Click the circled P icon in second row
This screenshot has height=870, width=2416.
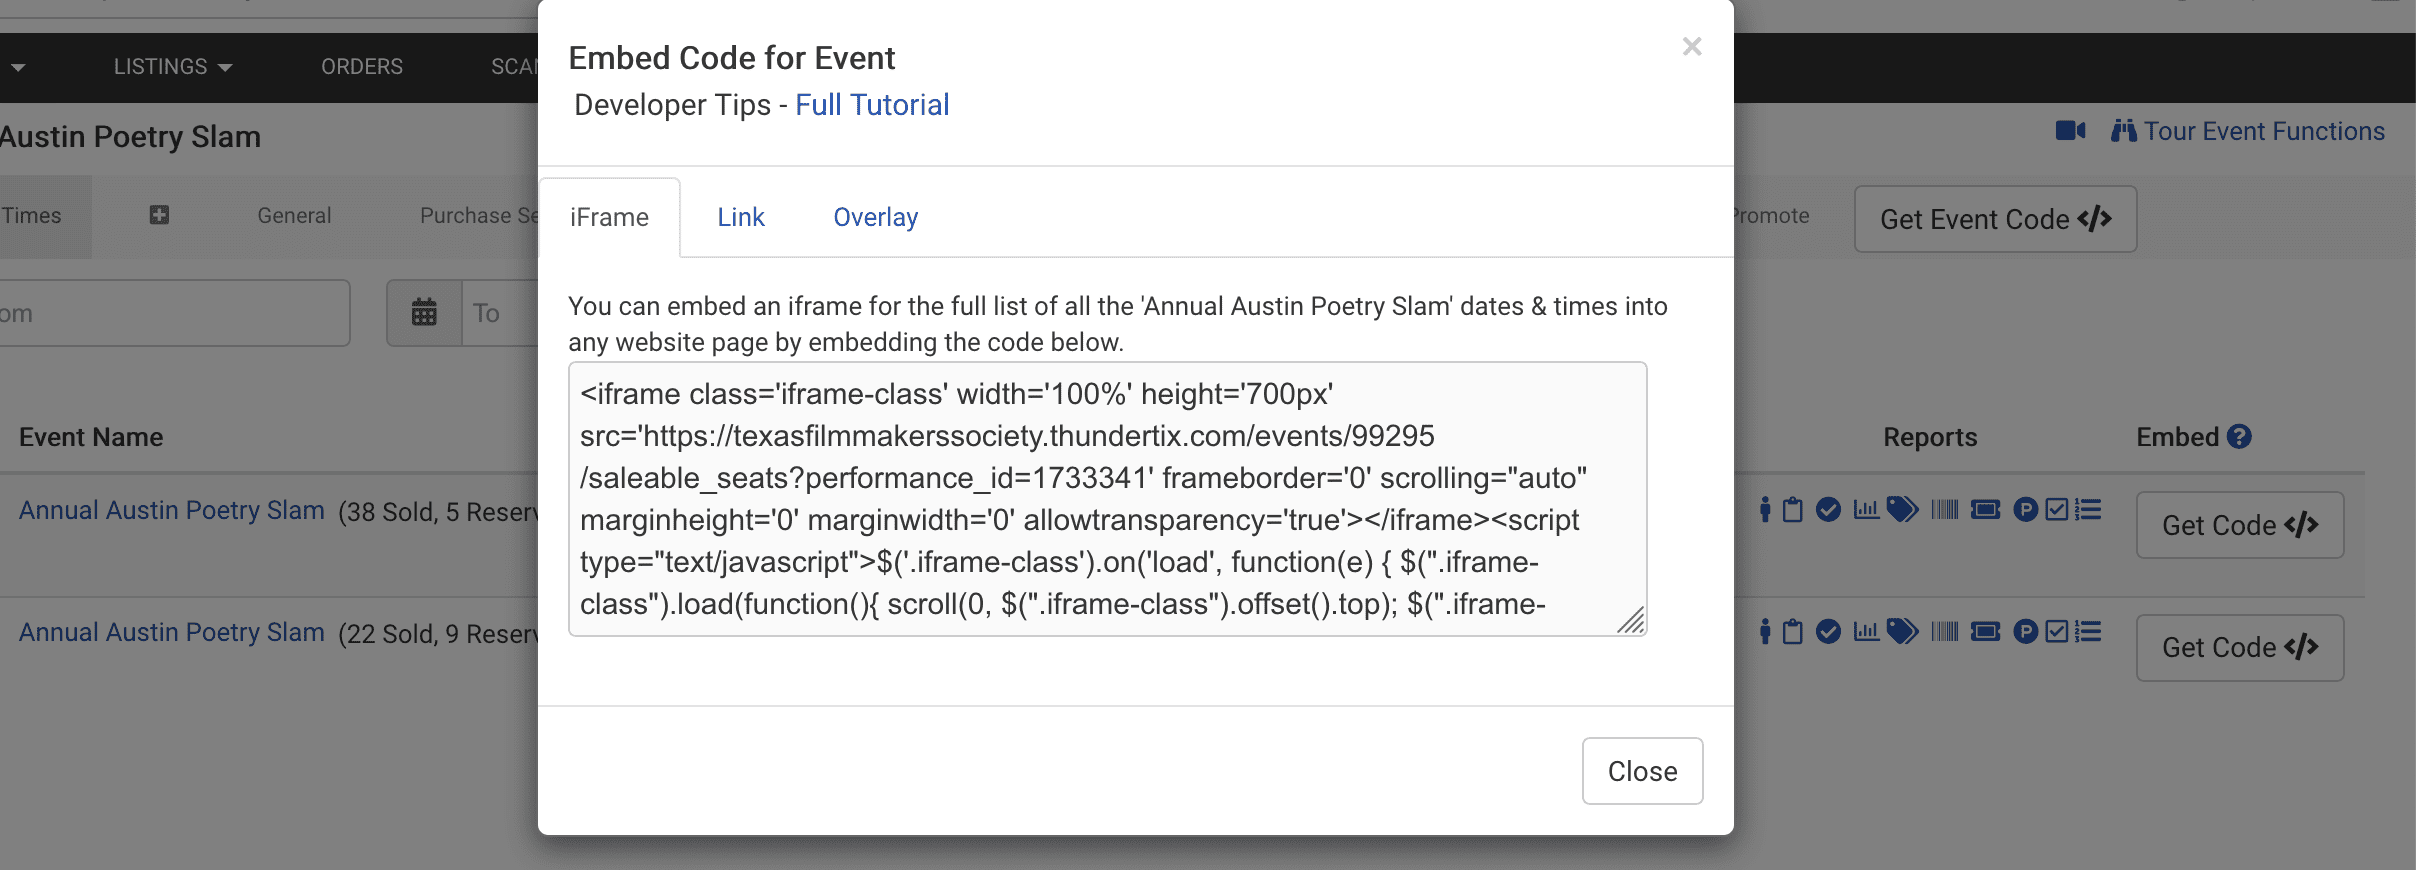(2025, 632)
